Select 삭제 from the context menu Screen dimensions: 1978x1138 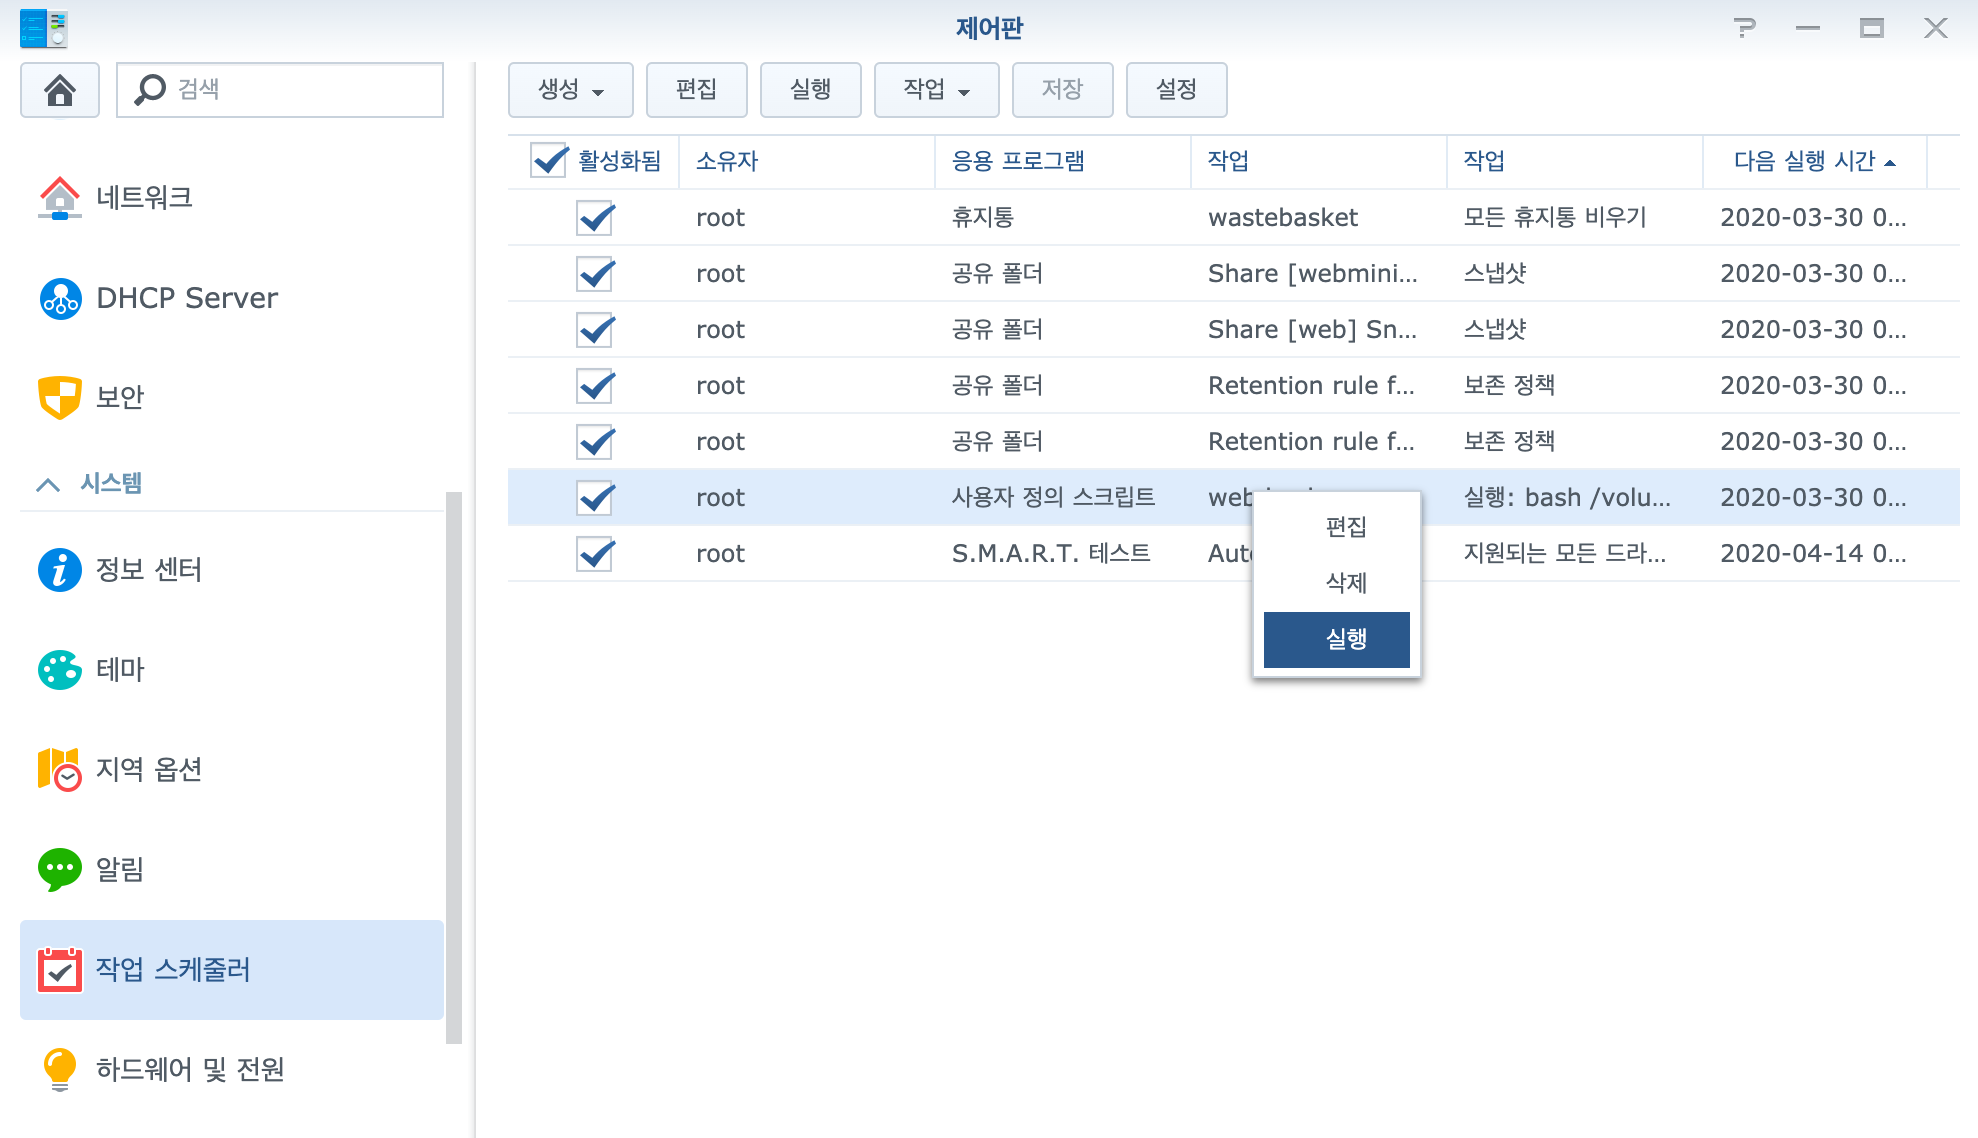point(1336,583)
